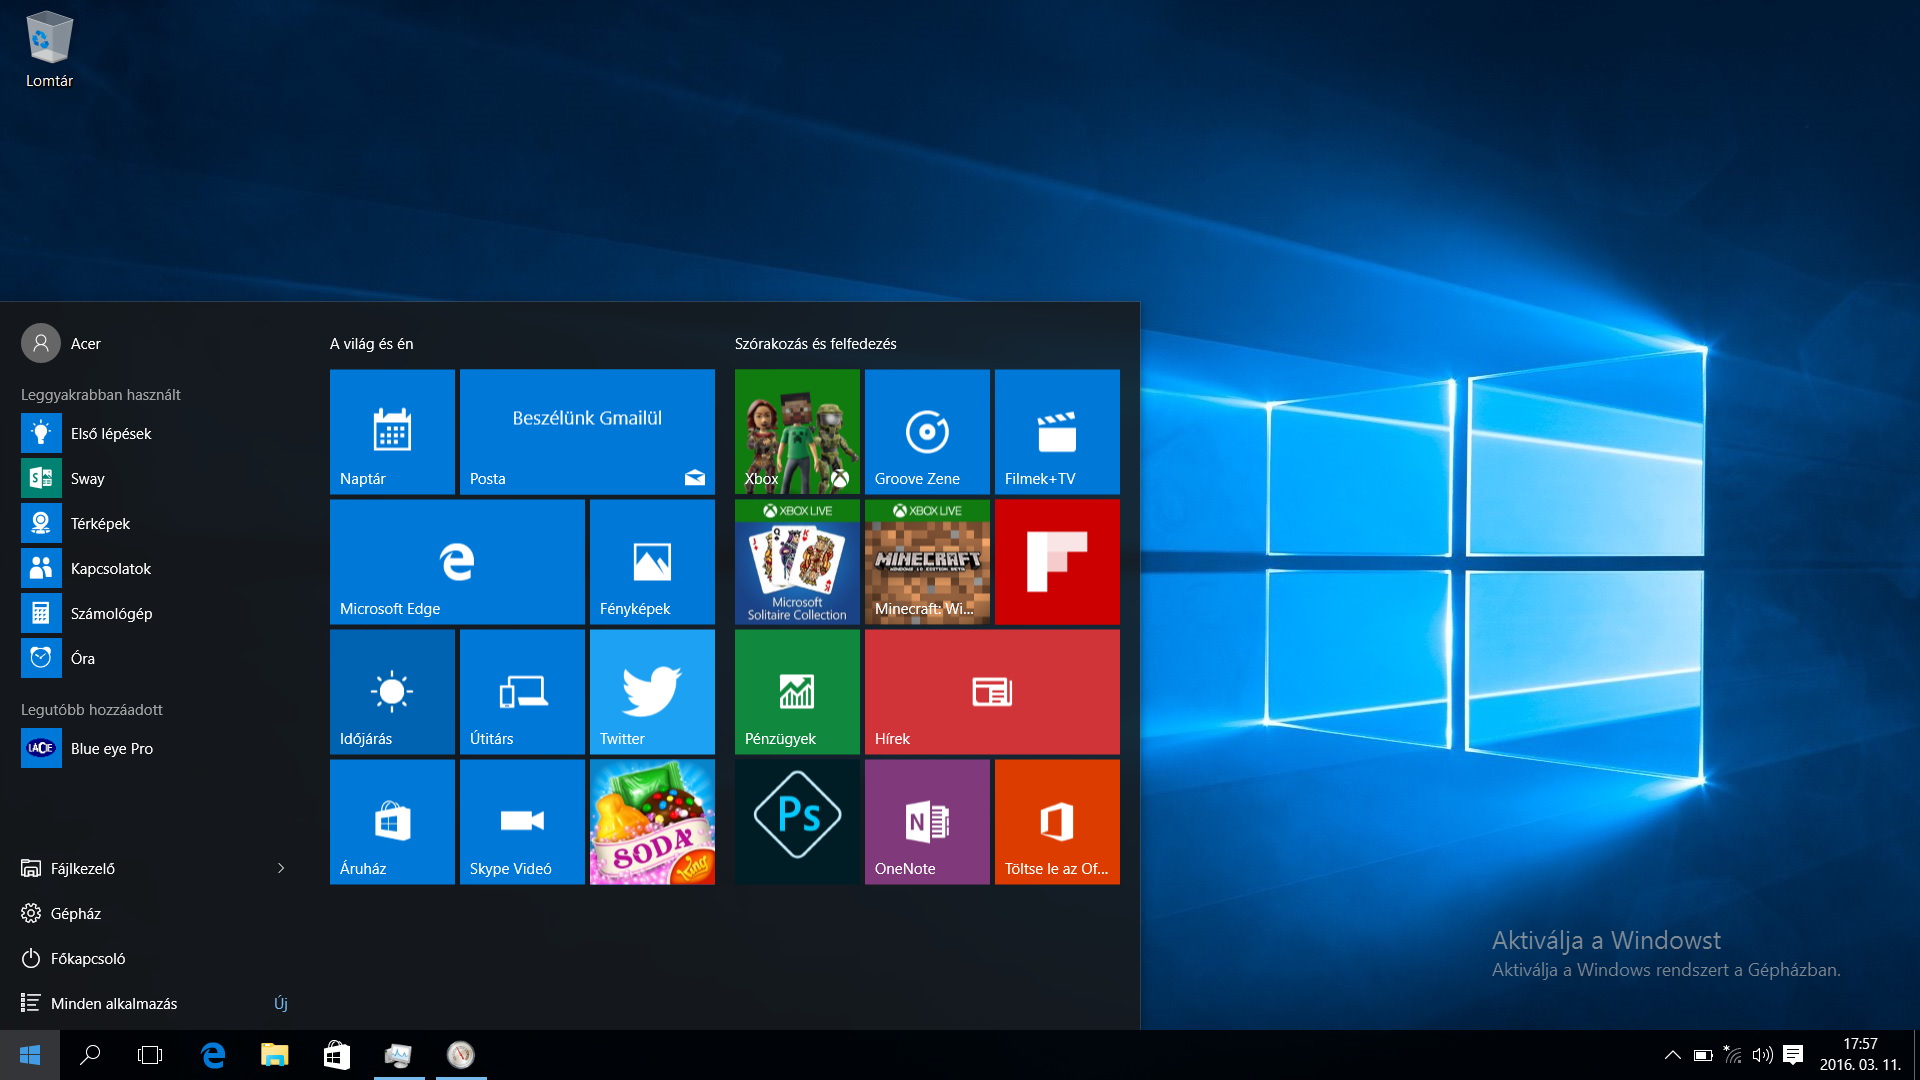Open the Action Center notifications icon
This screenshot has height=1080, width=1920.
tap(1793, 1055)
